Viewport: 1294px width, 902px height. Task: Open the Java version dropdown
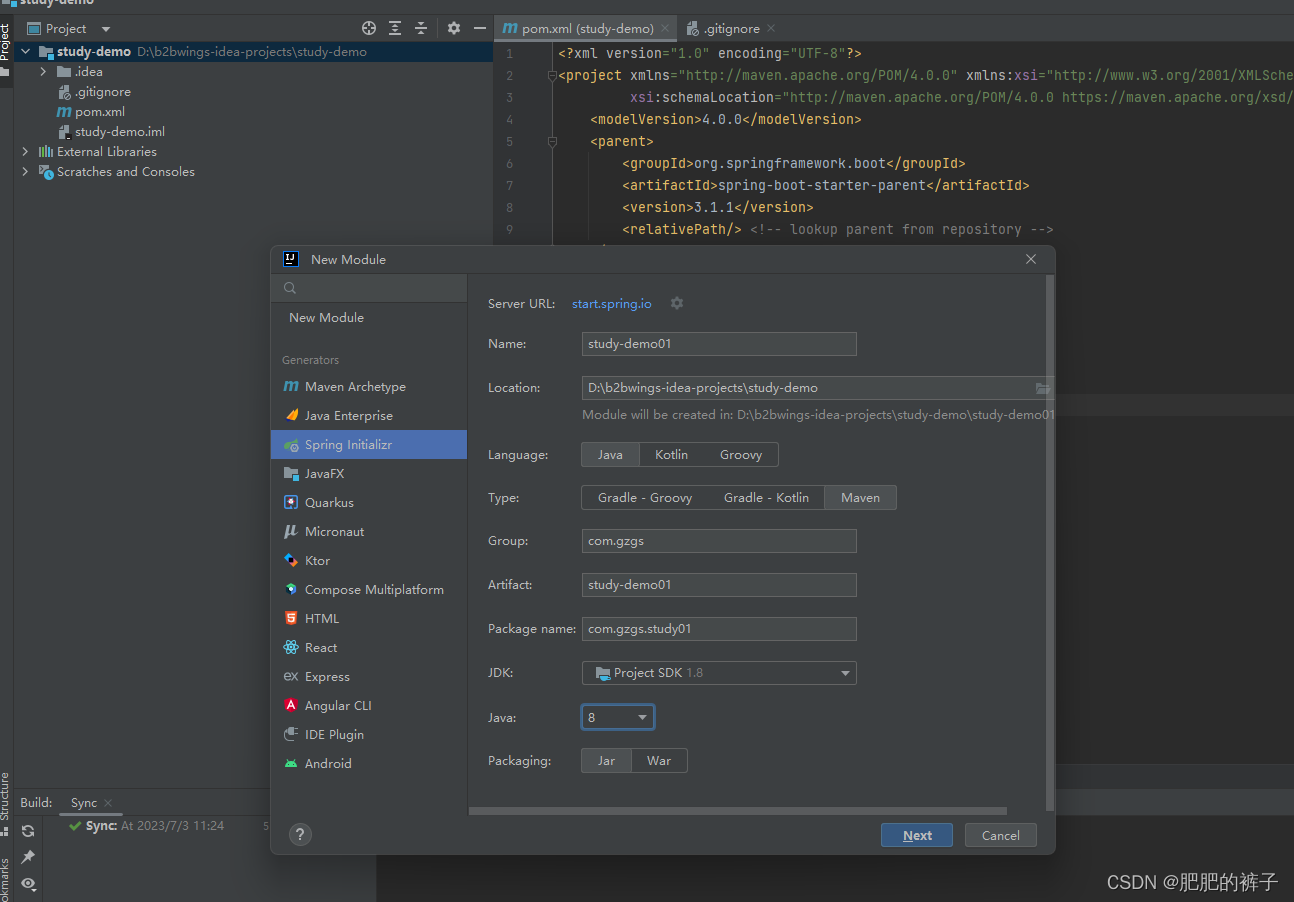click(618, 717)
